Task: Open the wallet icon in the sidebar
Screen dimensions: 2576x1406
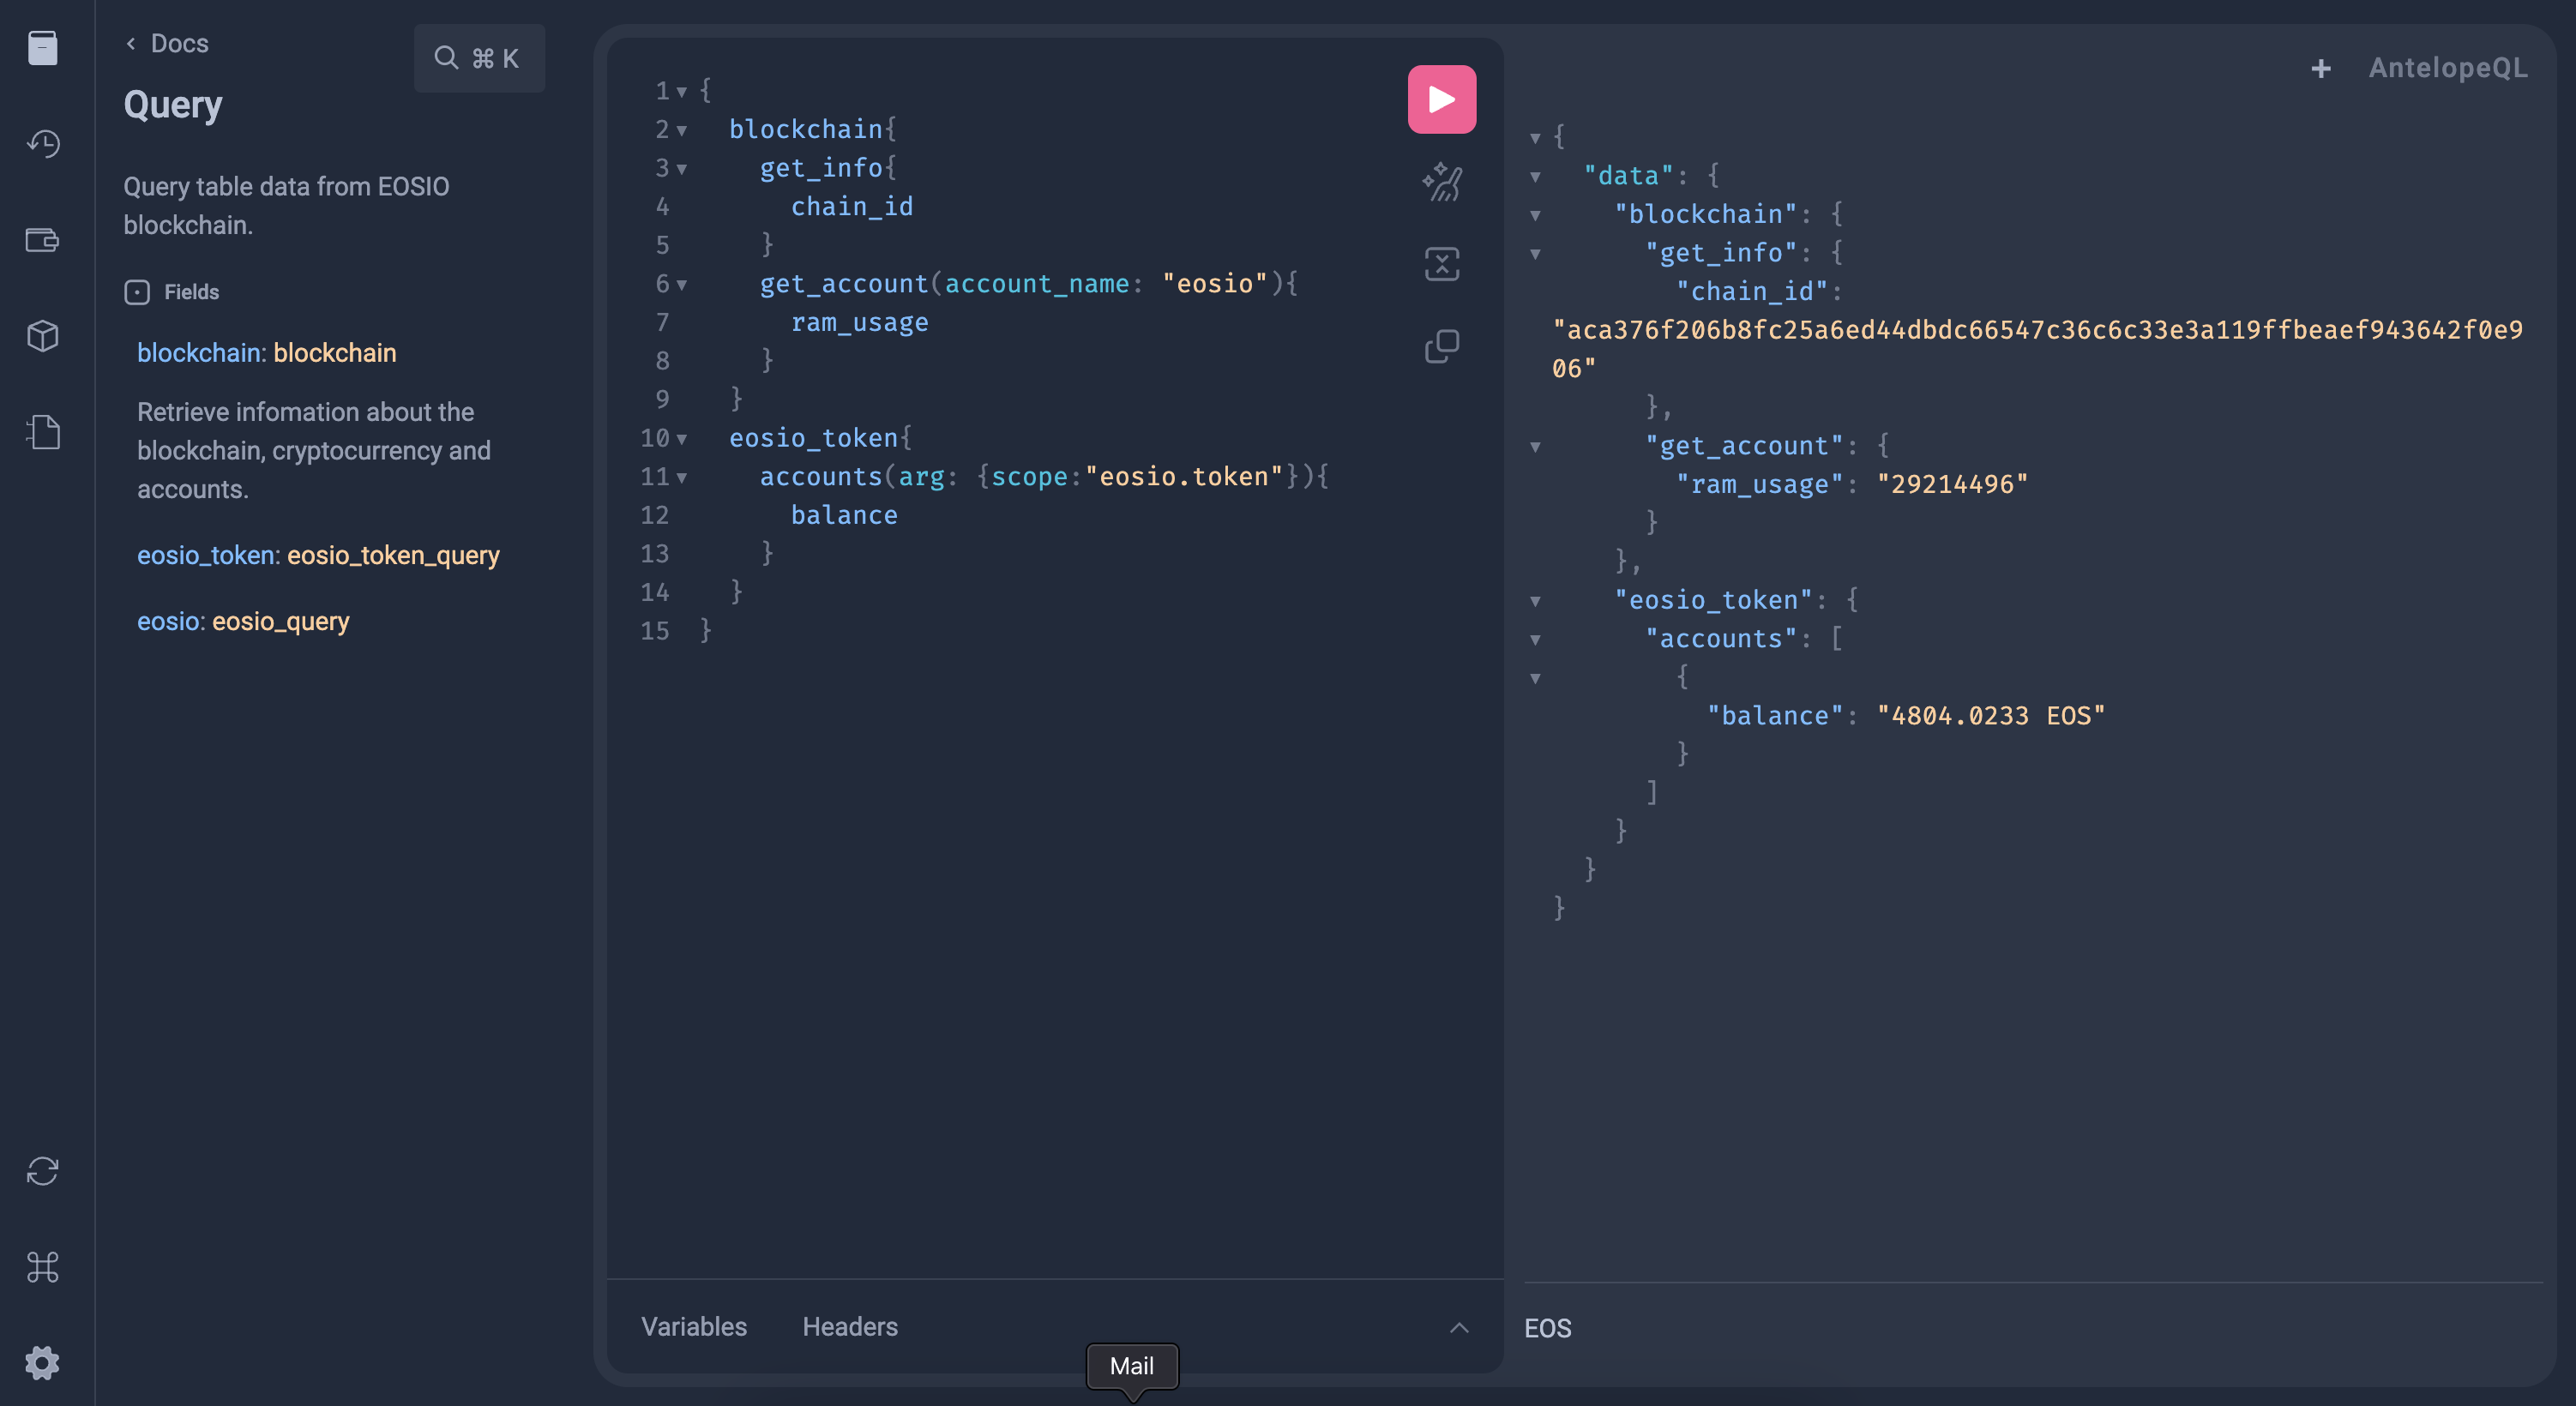Action: [43, 240]
